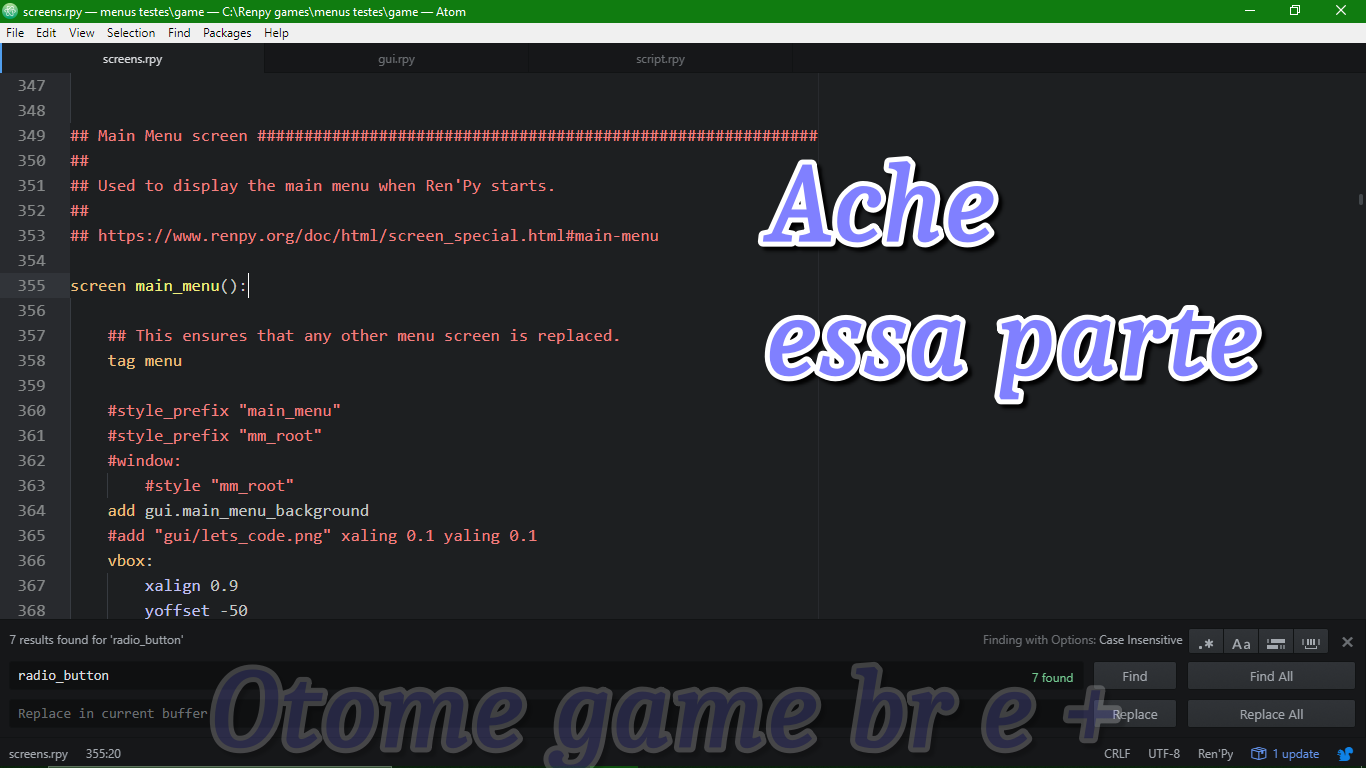1366x768 pixels.
Task: Toggle 'only in selection' search option
Action: point(1275,641)
